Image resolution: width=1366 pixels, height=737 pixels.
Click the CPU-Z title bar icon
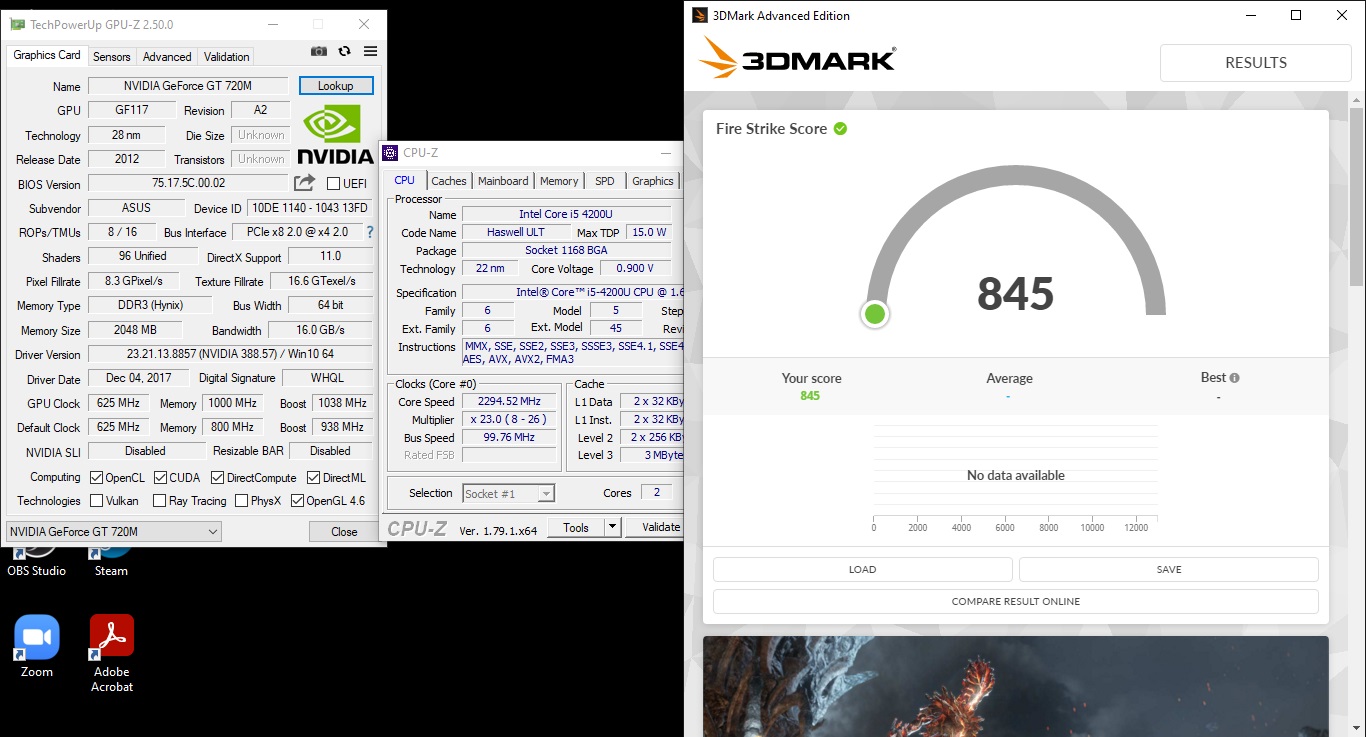[391, 153]
